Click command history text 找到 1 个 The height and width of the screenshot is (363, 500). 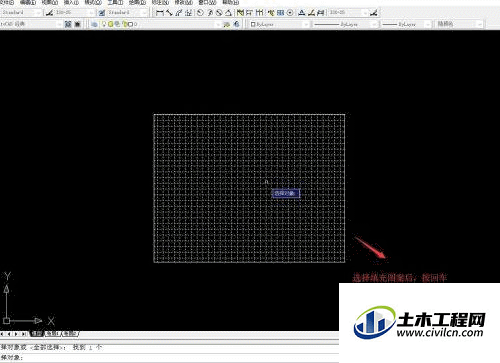87,347
